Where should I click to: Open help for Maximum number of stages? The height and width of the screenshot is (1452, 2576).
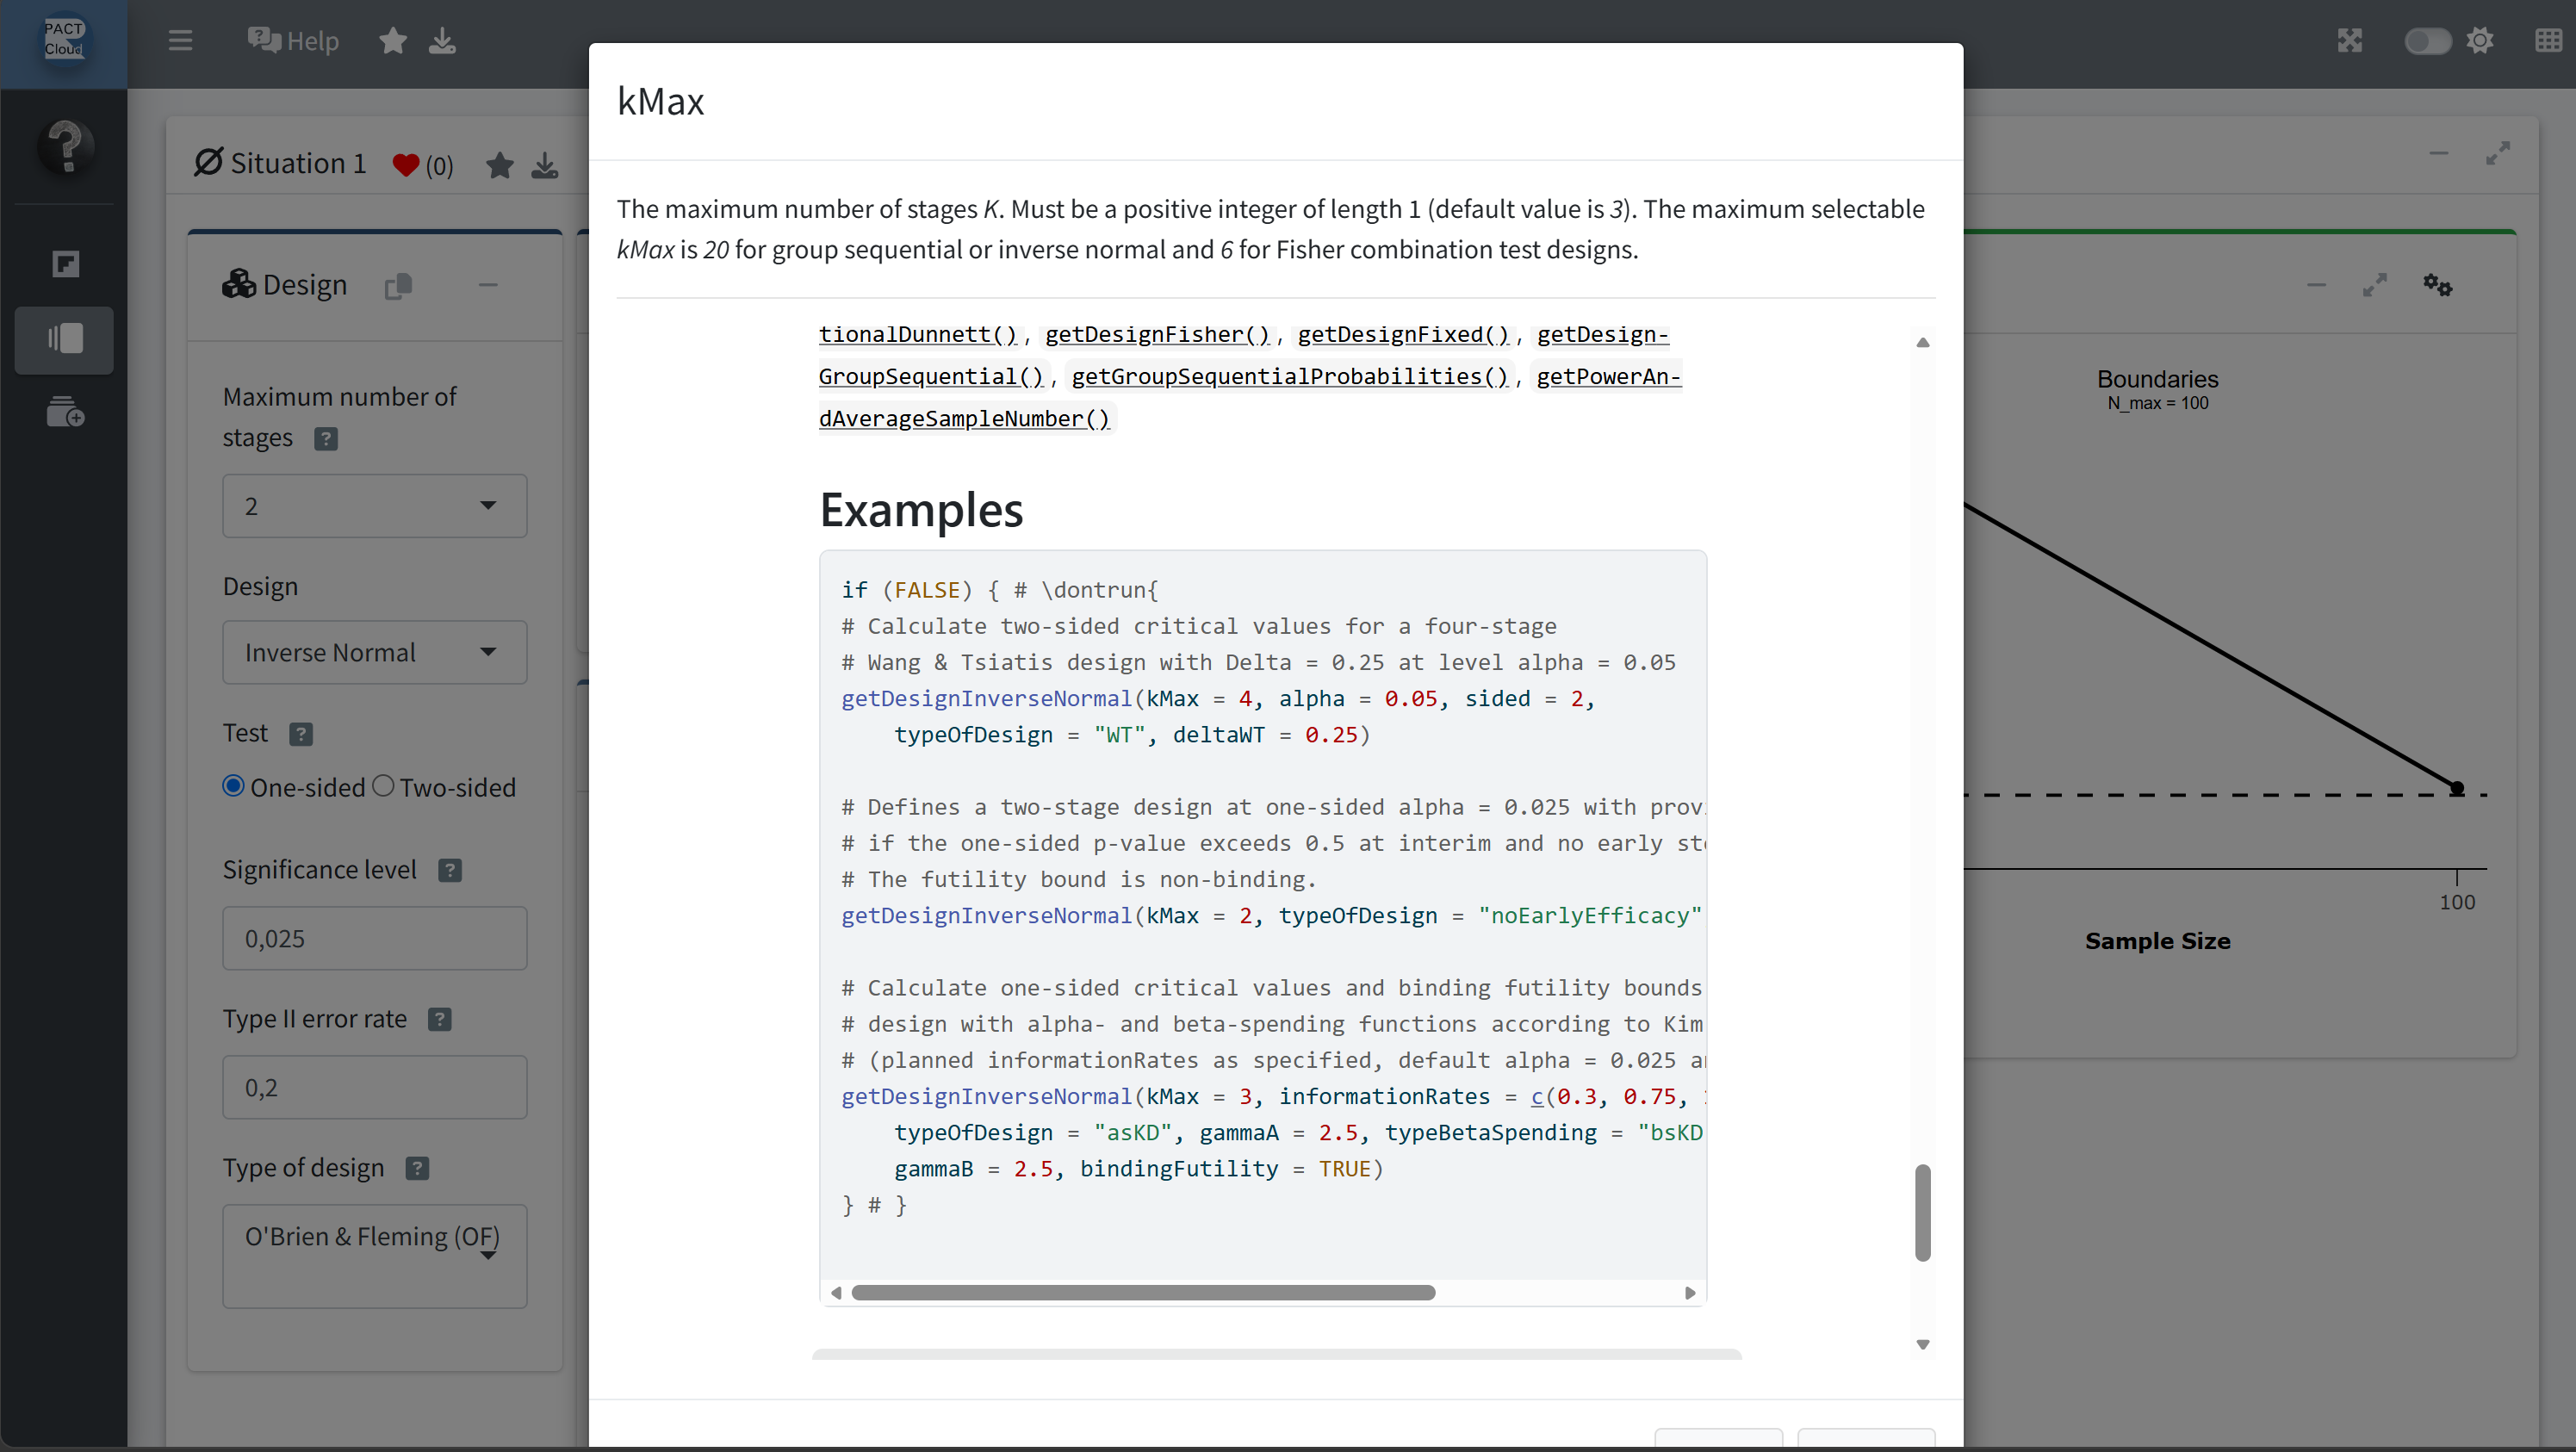326,439
